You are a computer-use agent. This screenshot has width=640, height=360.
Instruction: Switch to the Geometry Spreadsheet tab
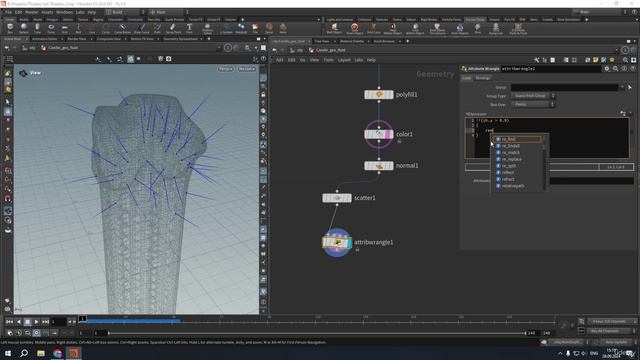point(180,39)
